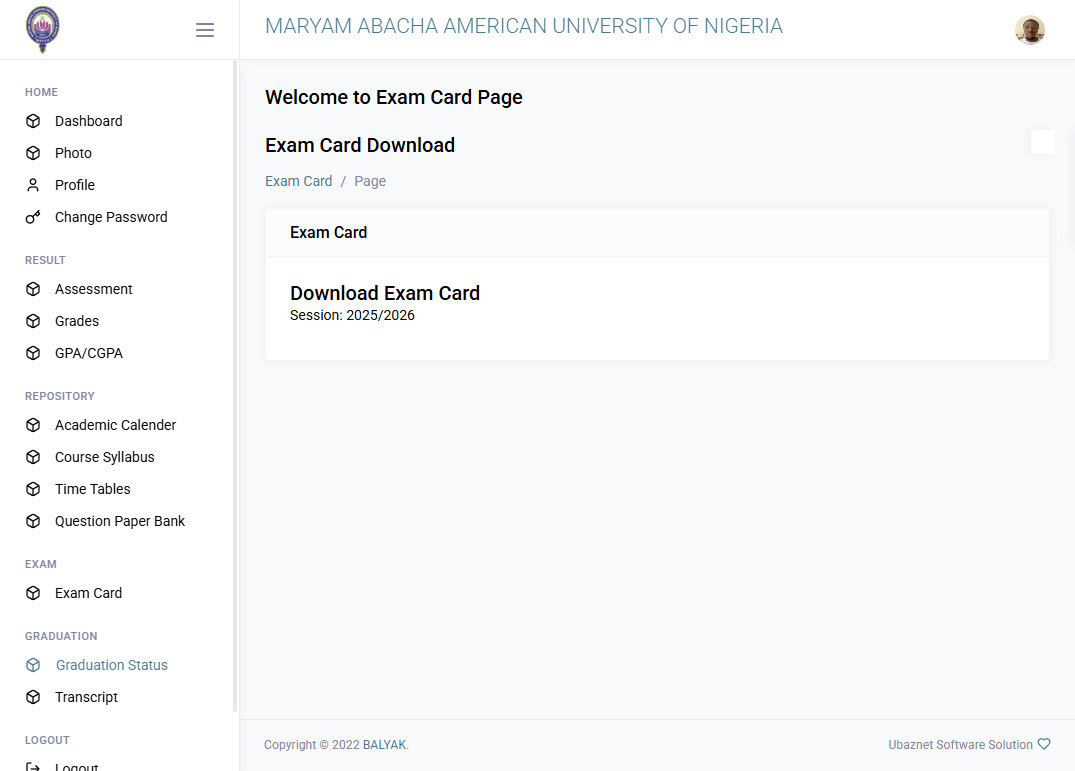Click the Exam Card sidebar cube icon
The width and height of the screenshot is (1075, 771).
[33, 593]
